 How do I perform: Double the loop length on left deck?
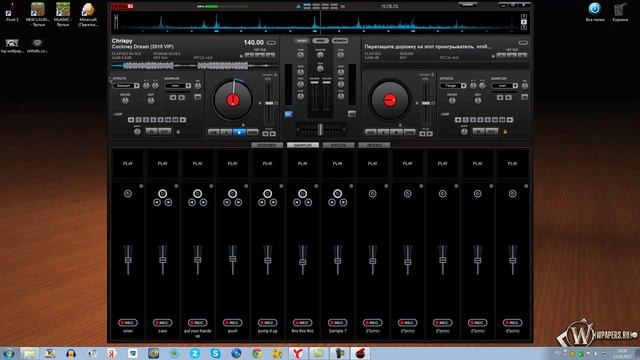[x=183, y=120]
